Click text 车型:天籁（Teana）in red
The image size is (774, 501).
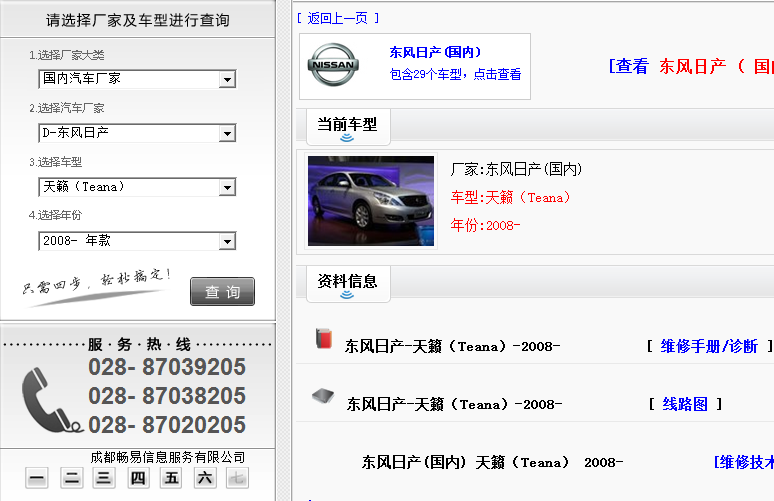pyautogui.click(x=510, y=197)
